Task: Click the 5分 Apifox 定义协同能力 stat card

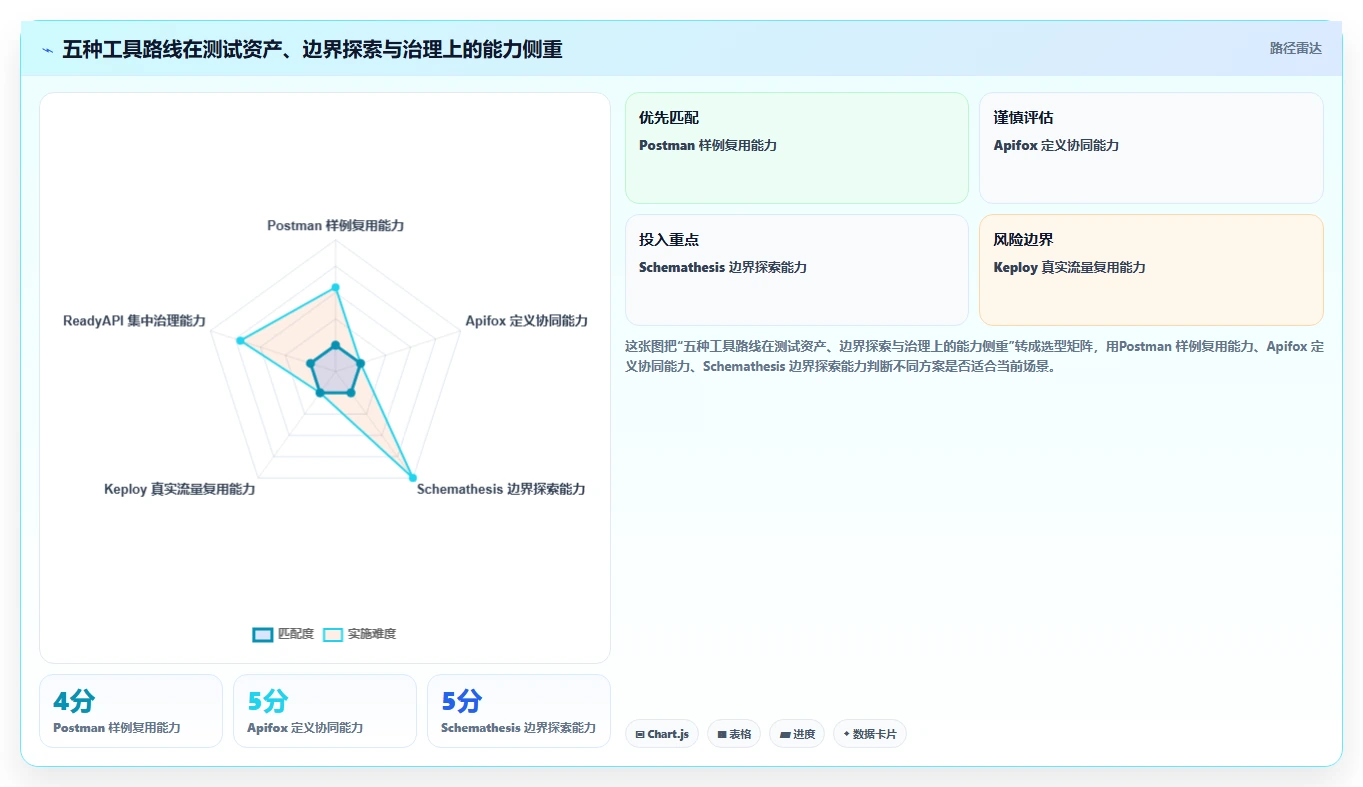Action: pyautogui.click(x=325, y=711)
